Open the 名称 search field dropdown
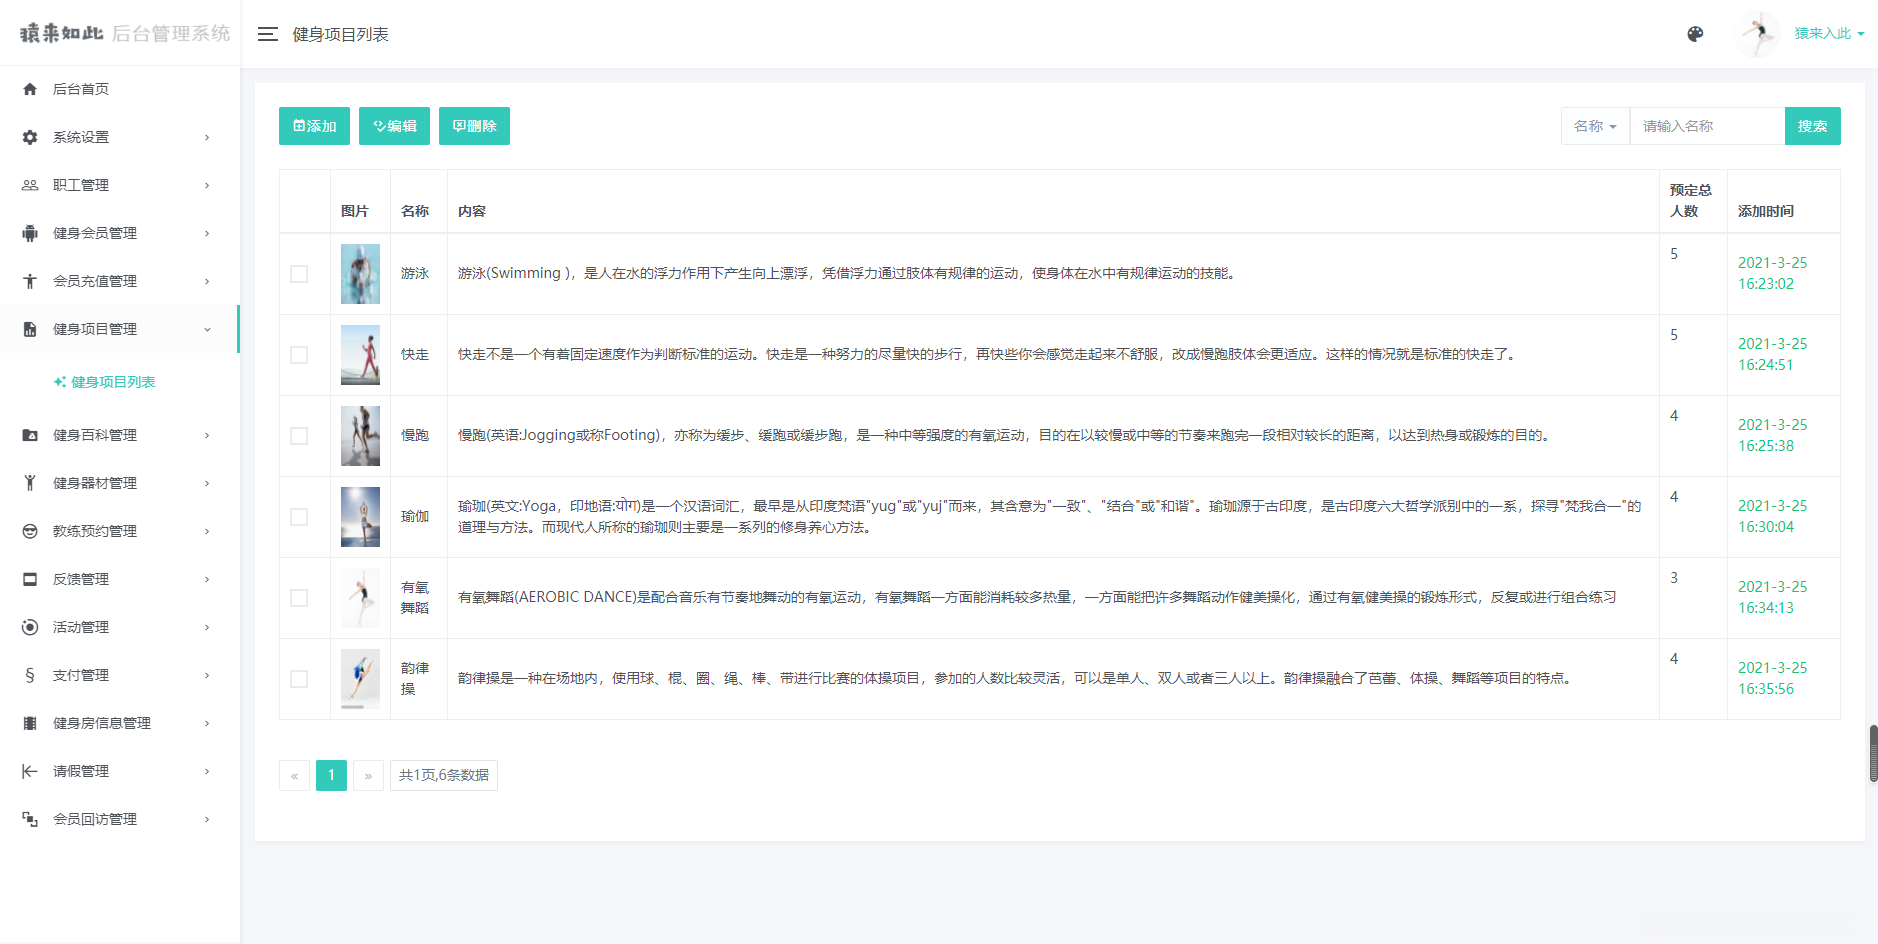Image resolution: width=1878 pixels, height=944 pixels. pyautogui.click(x=1595, y=126)
